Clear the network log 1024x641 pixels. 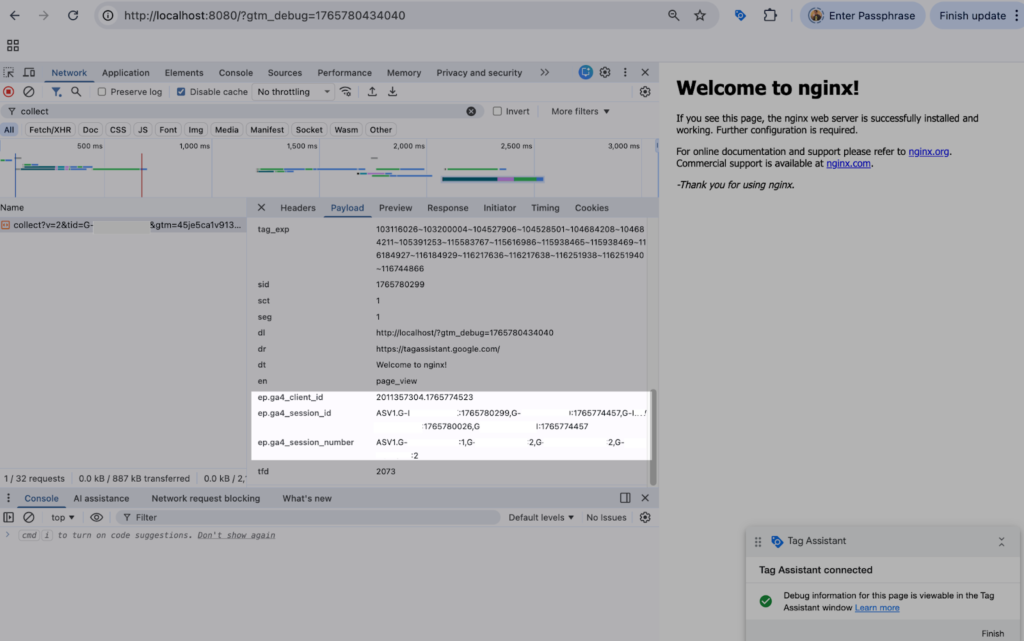pyautogui.click(x=29, y=92)
